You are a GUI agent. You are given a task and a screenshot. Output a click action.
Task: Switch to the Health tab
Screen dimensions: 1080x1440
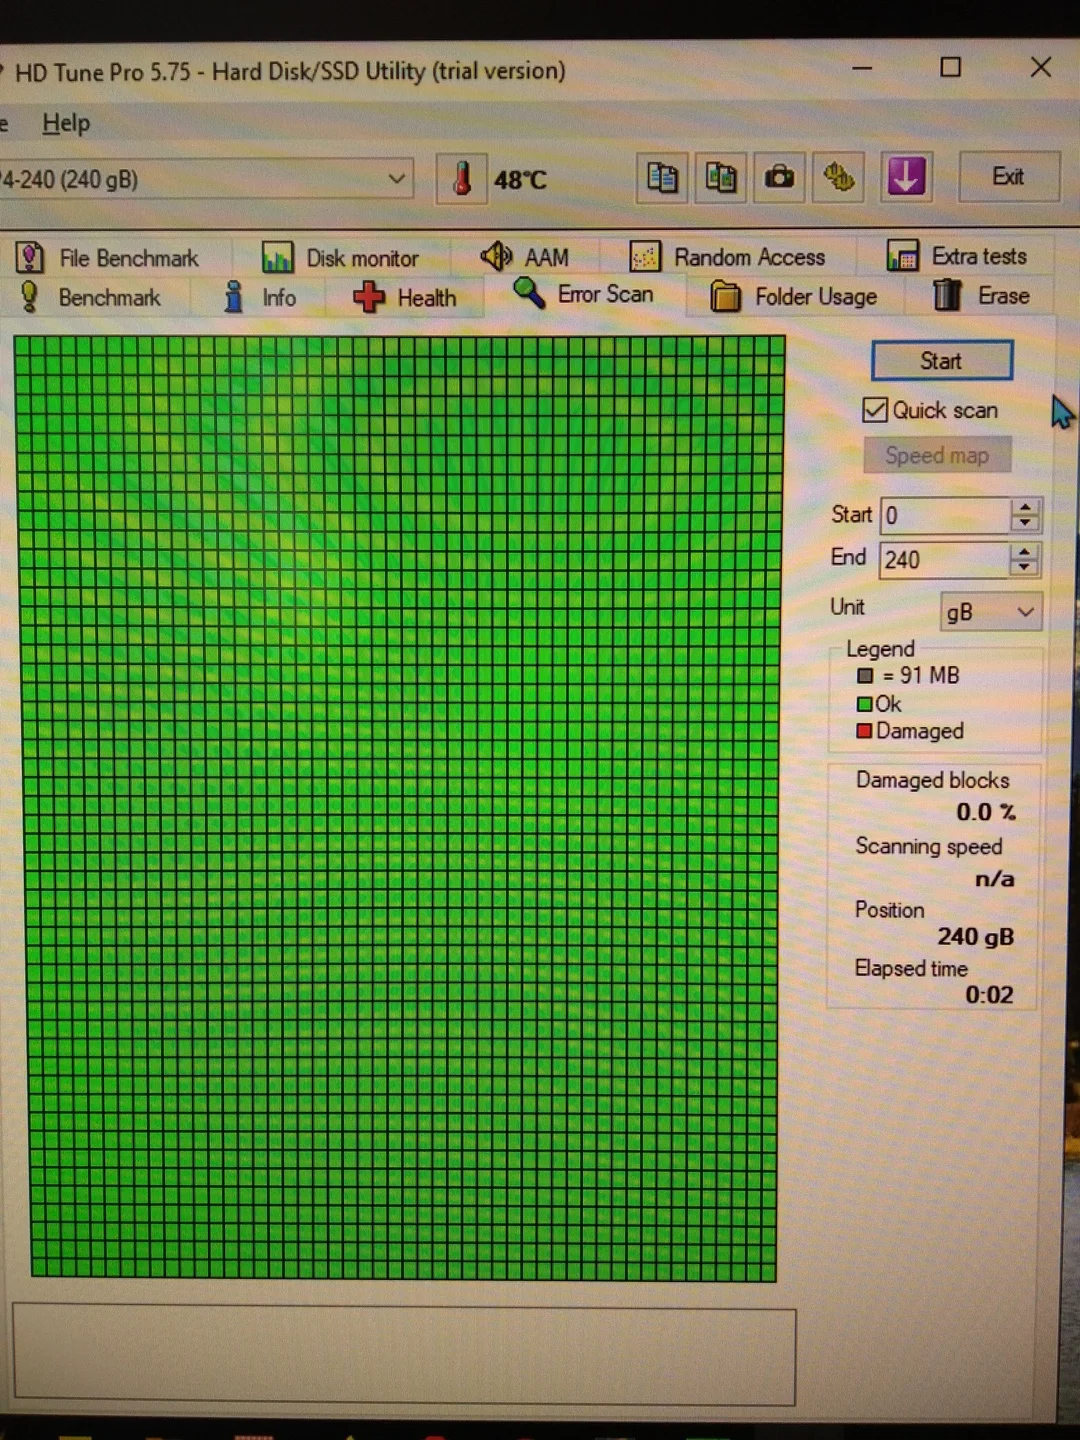coord(405,297)
